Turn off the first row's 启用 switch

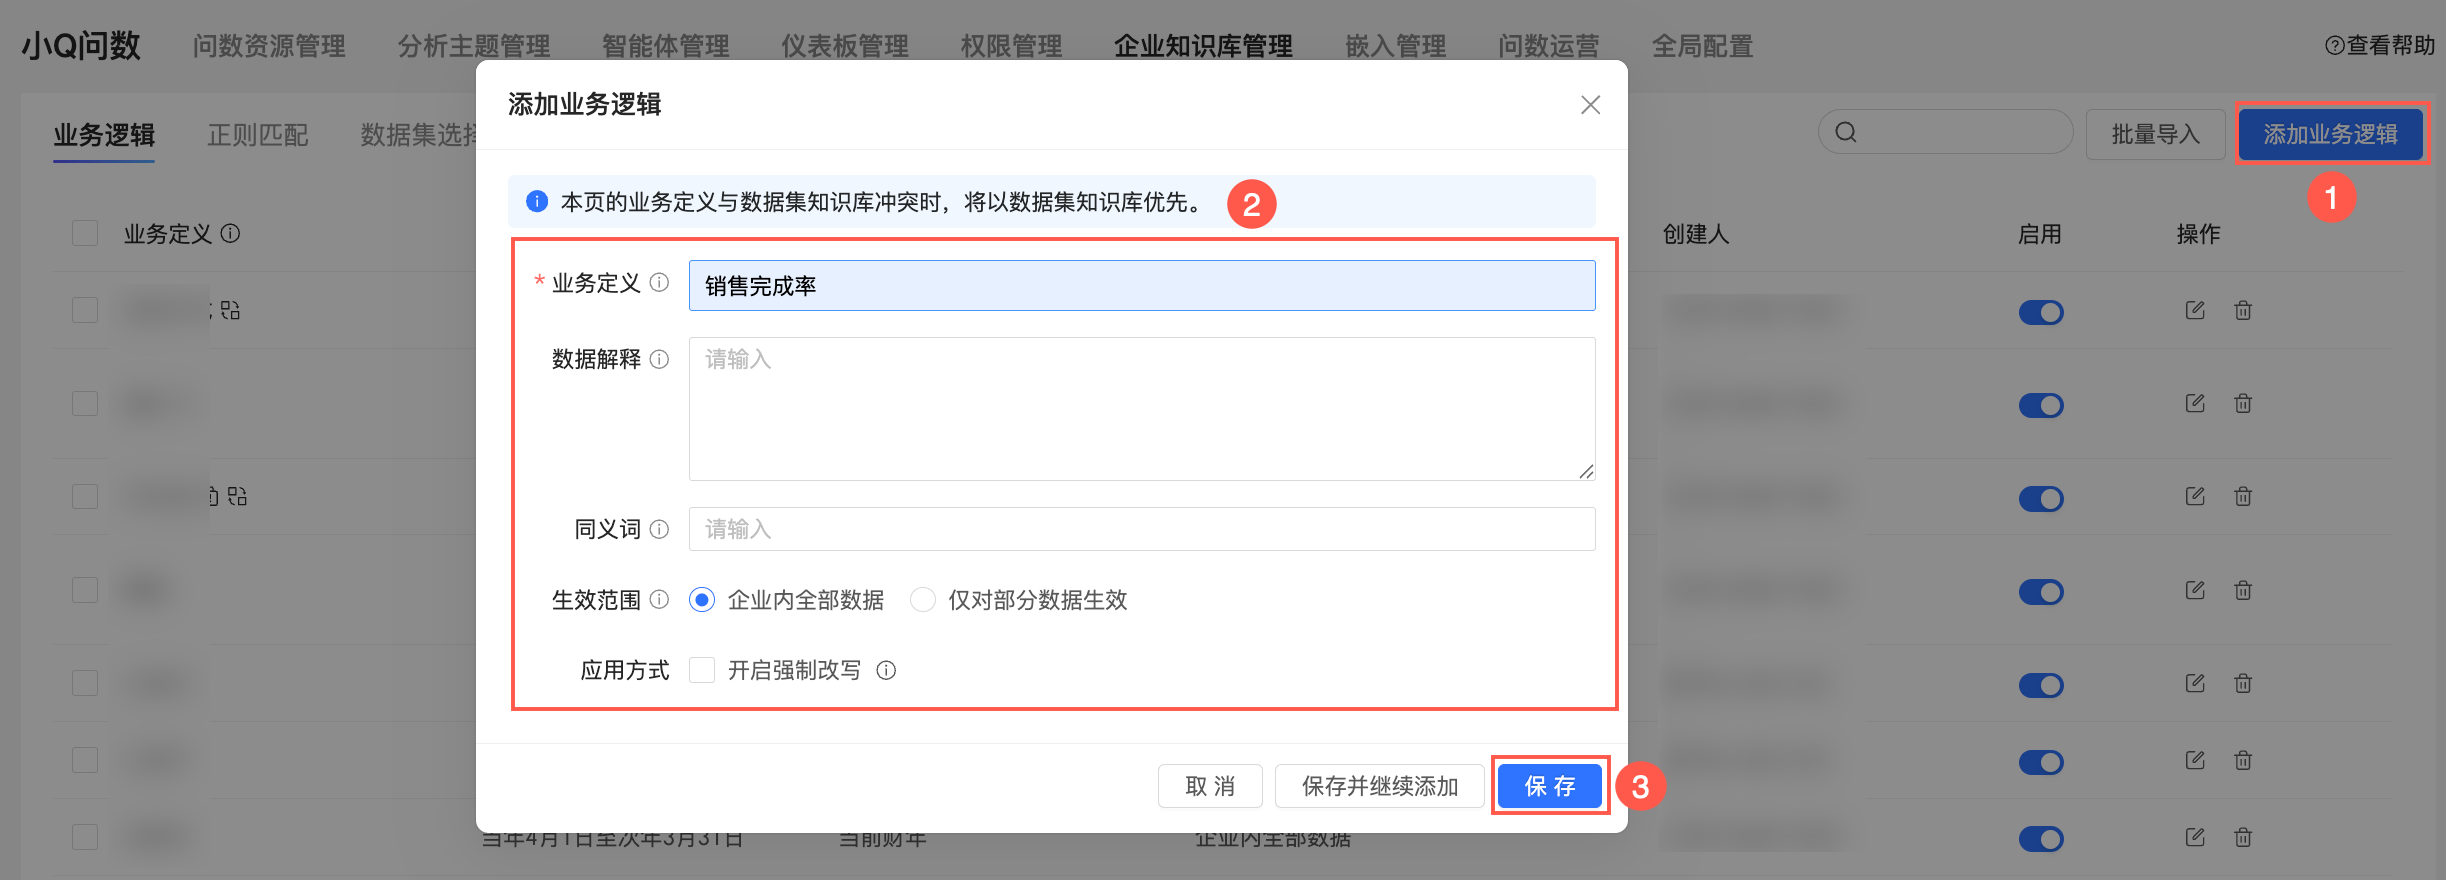[2041, 312]
